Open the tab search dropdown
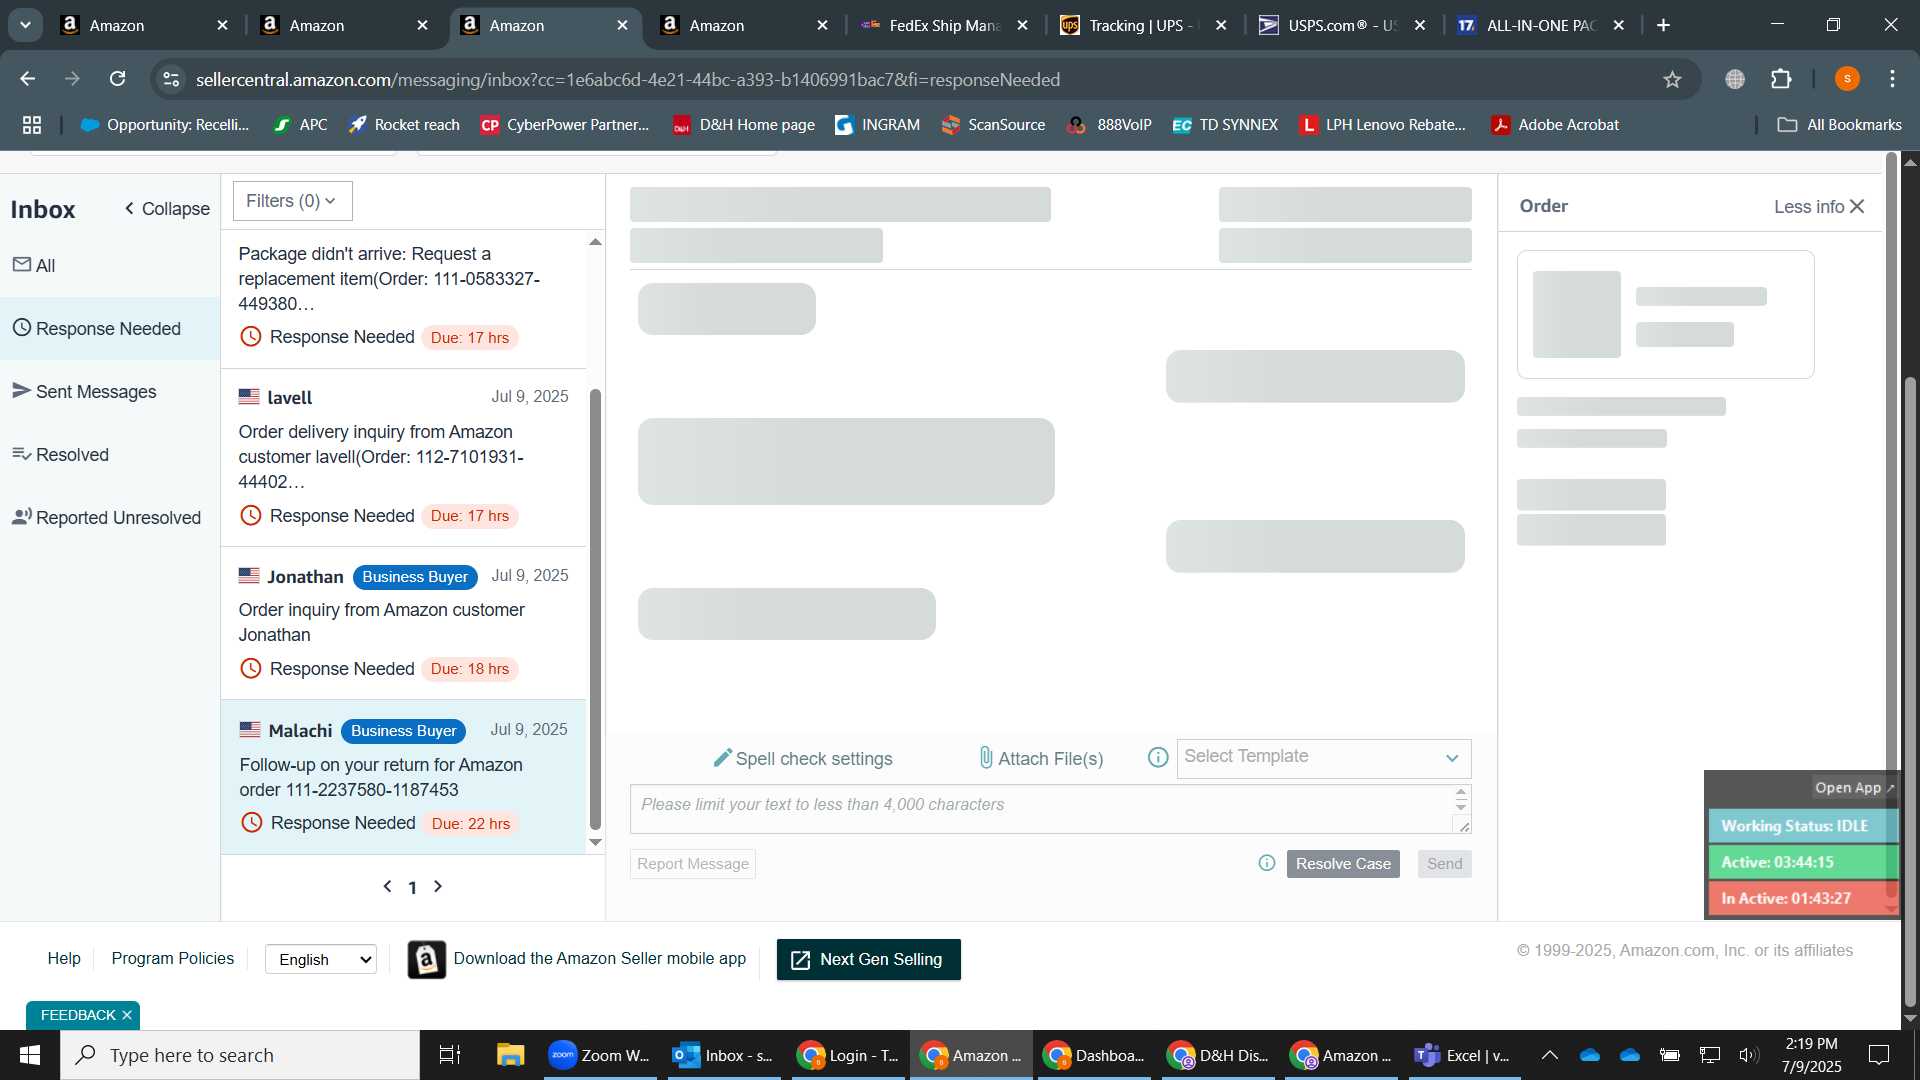 (25, 25)
